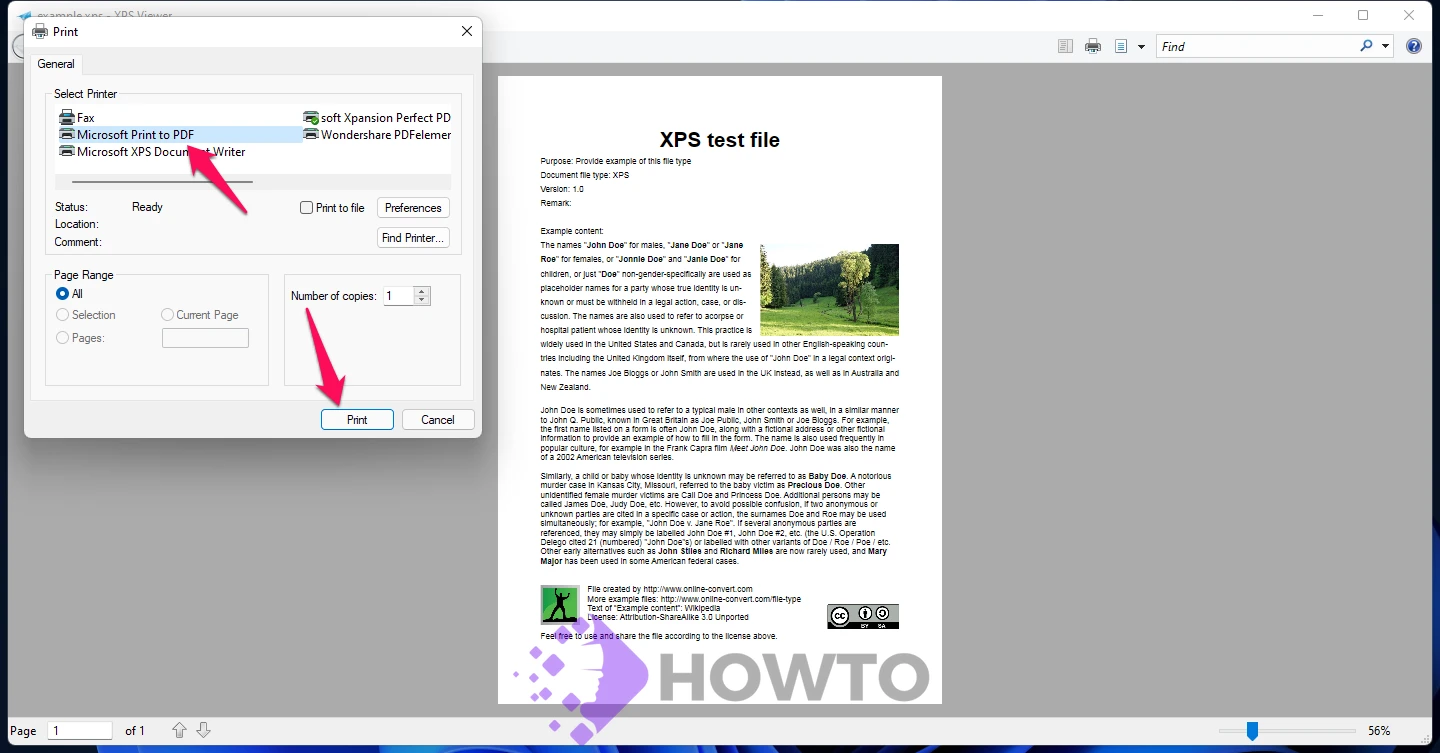The width and height of the screenshot is (1440, 753).
Task: Open the outline pane icon in XPS Viewer
Action: (x=1065, y=46)
